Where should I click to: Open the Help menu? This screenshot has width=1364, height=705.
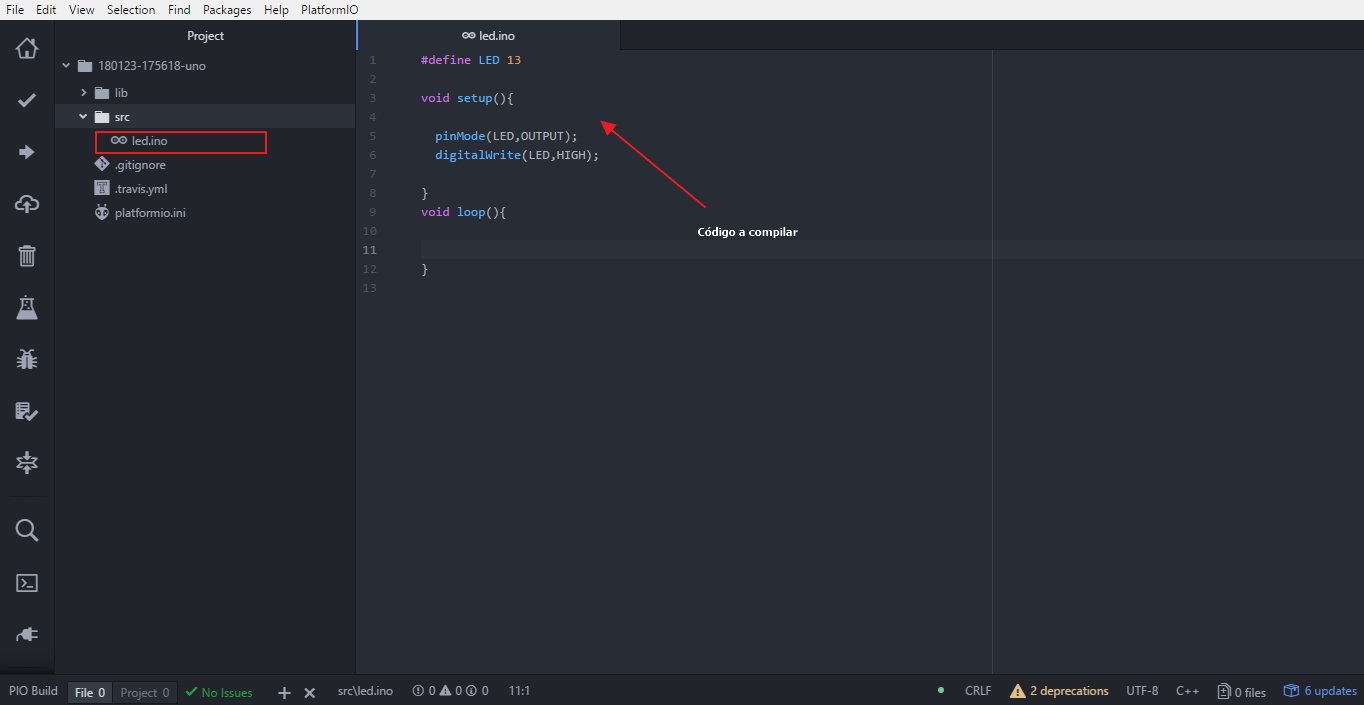point(276,9)
